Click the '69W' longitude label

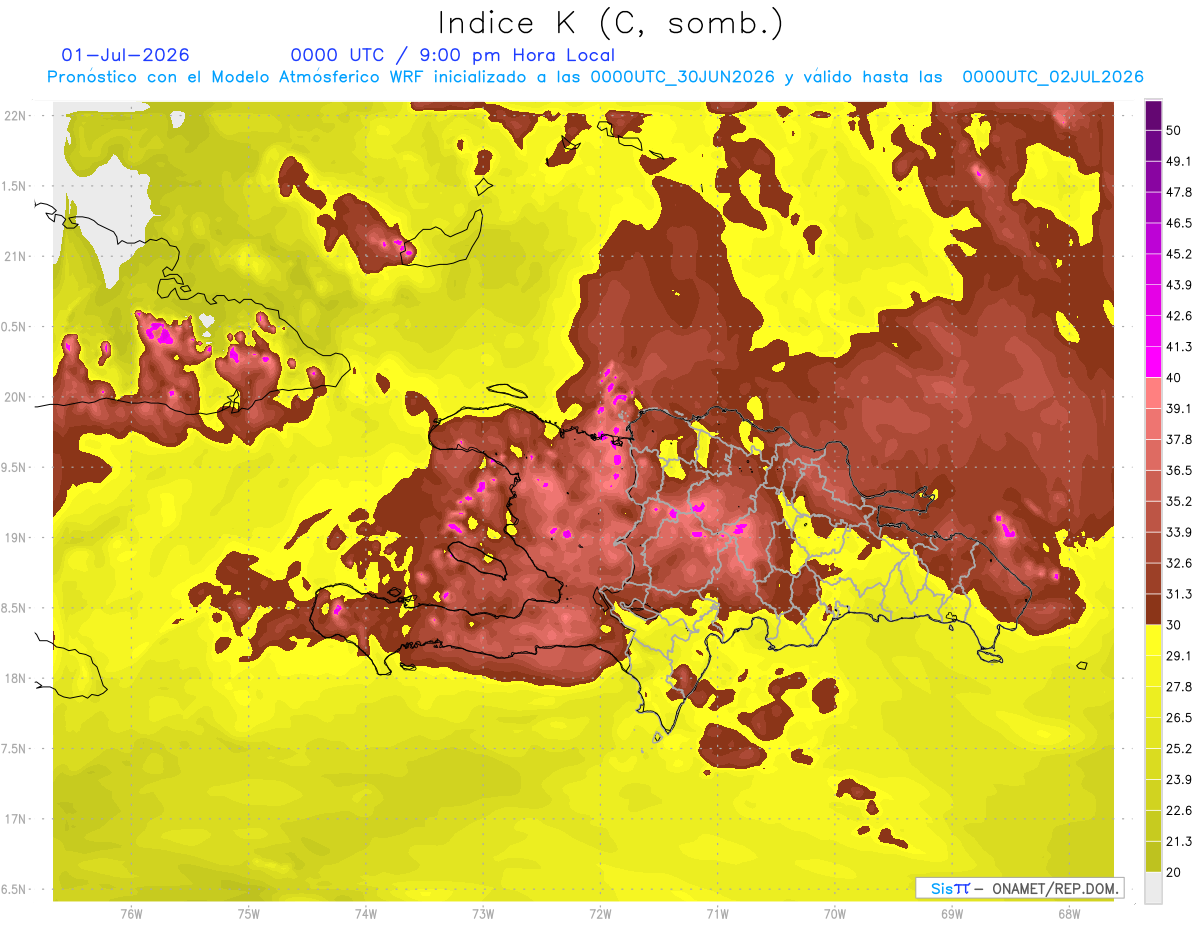tap(952, 914)
